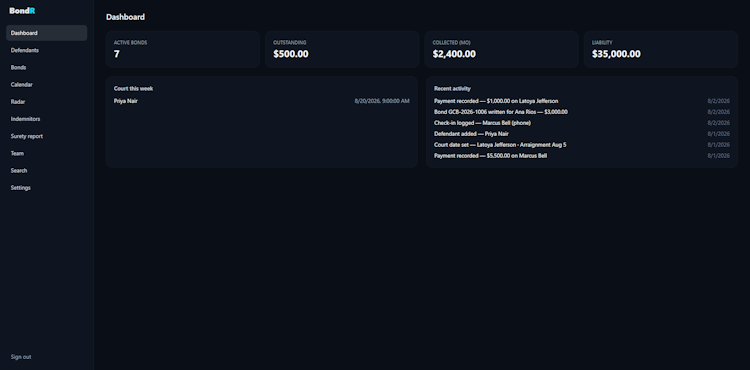
Task: Select the Active Bonds stat card
Action: pyautogui.click(x=183, y=49)
